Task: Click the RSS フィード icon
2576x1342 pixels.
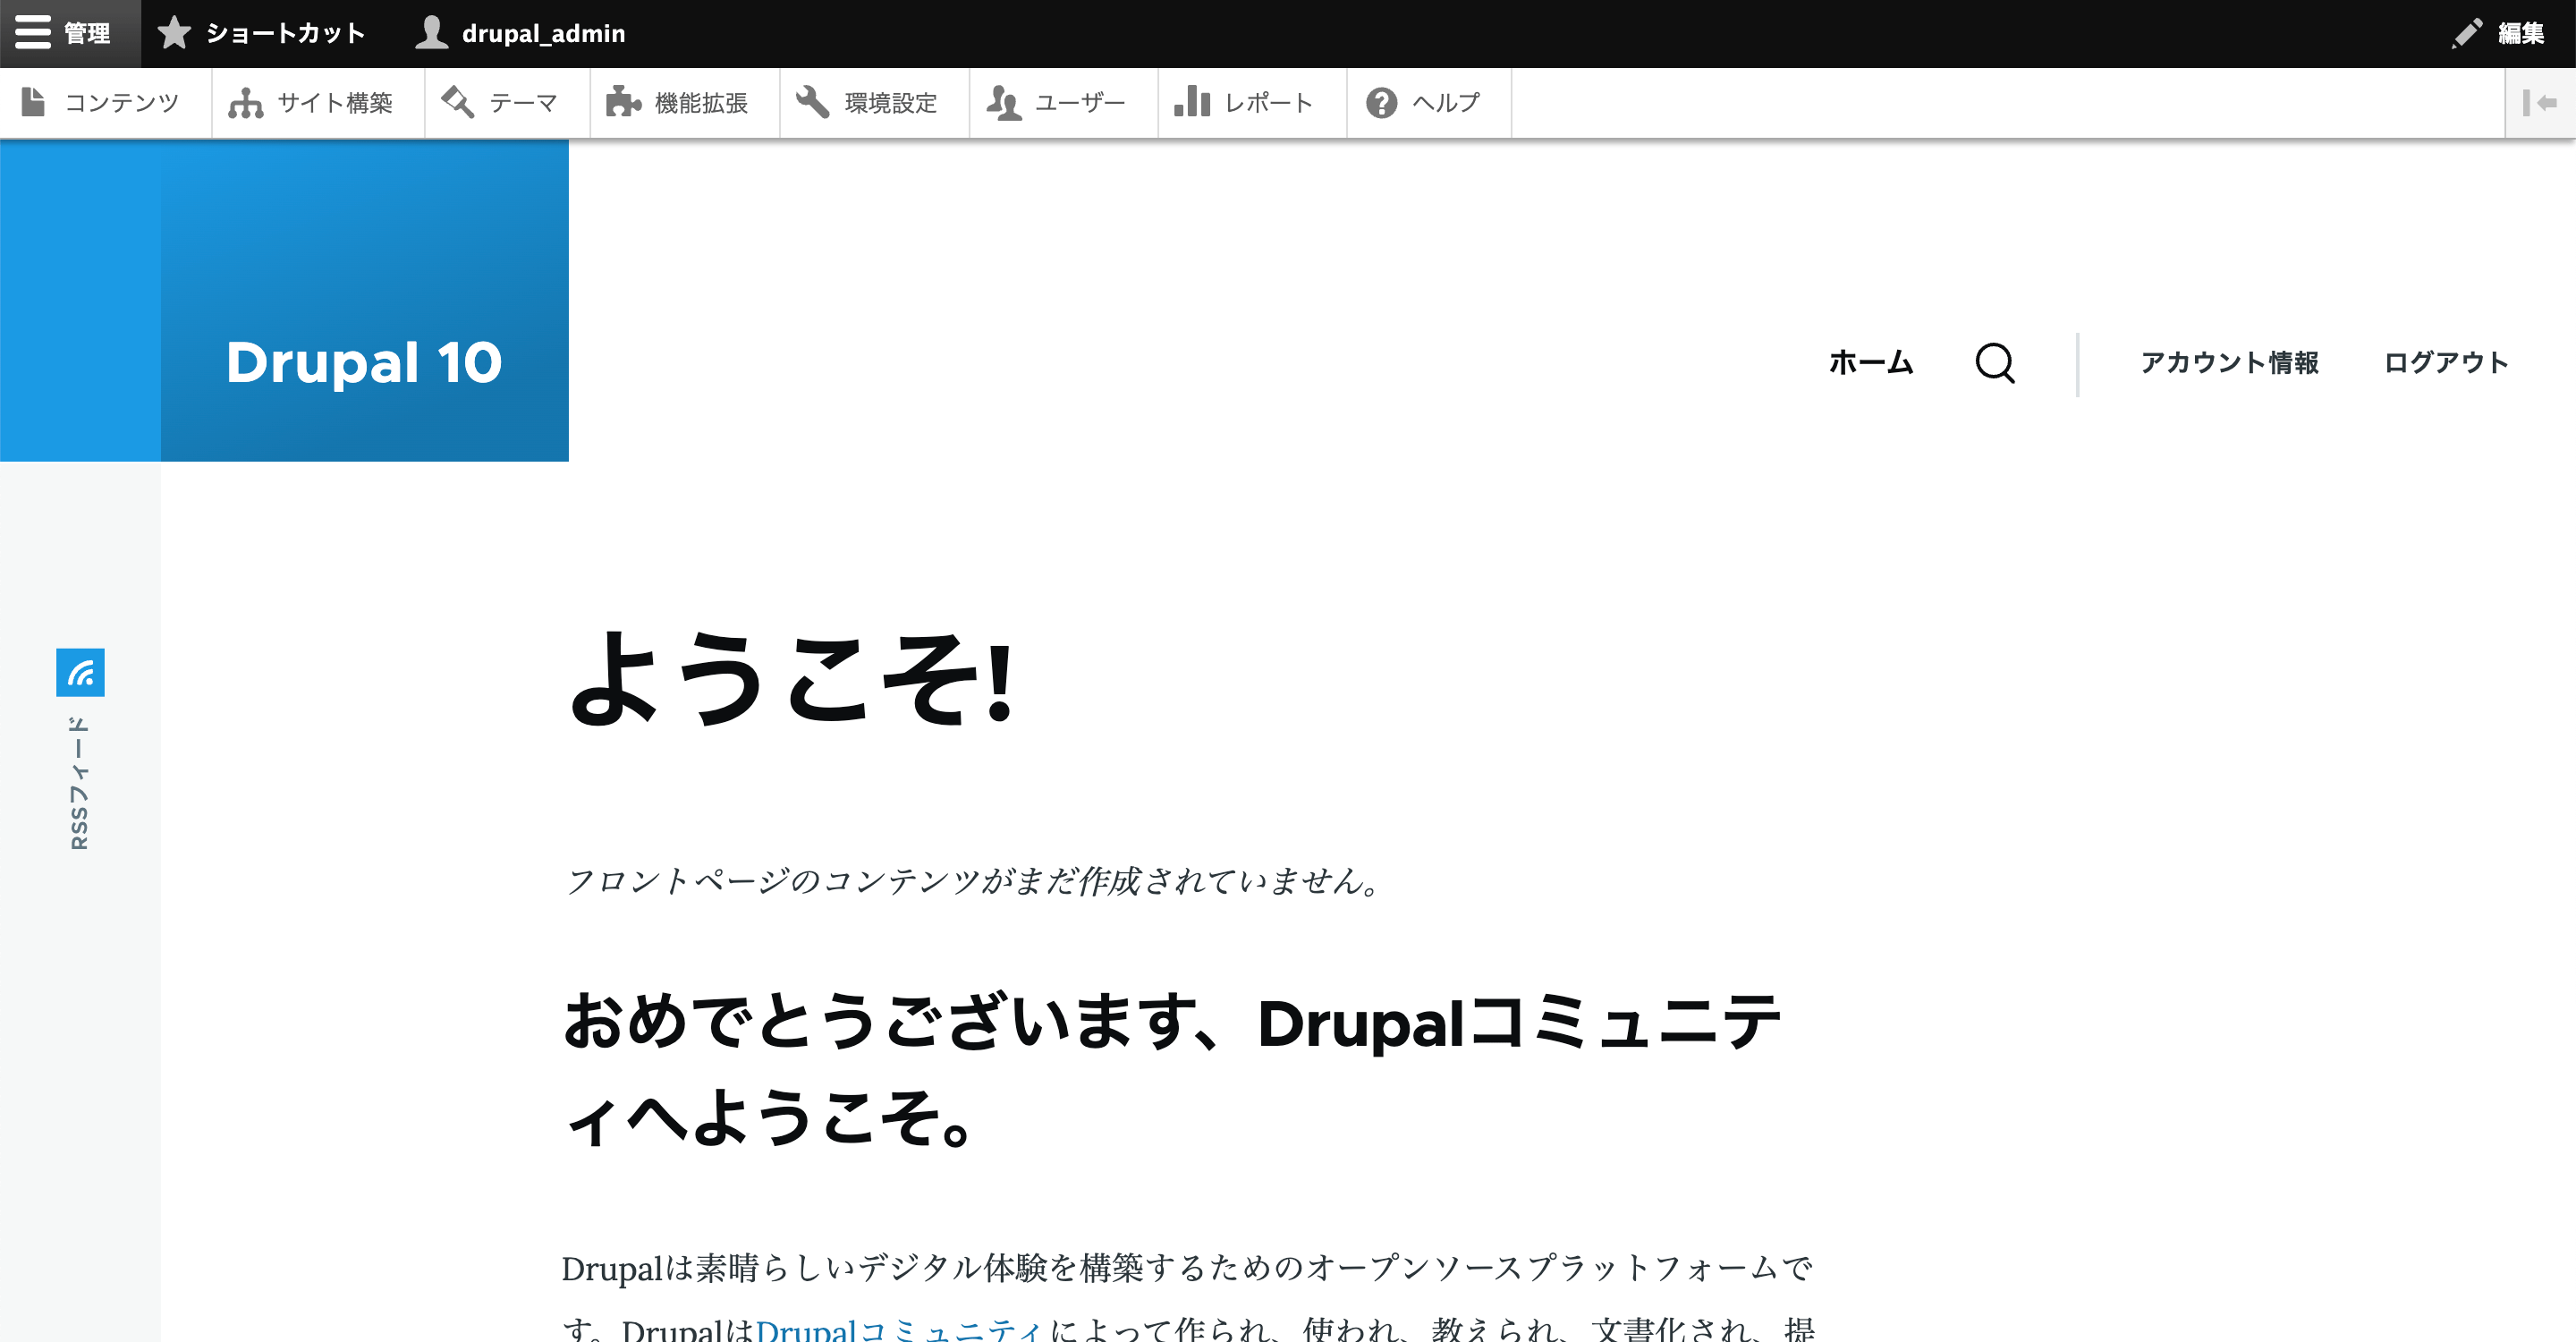Action: pos(81,671)
